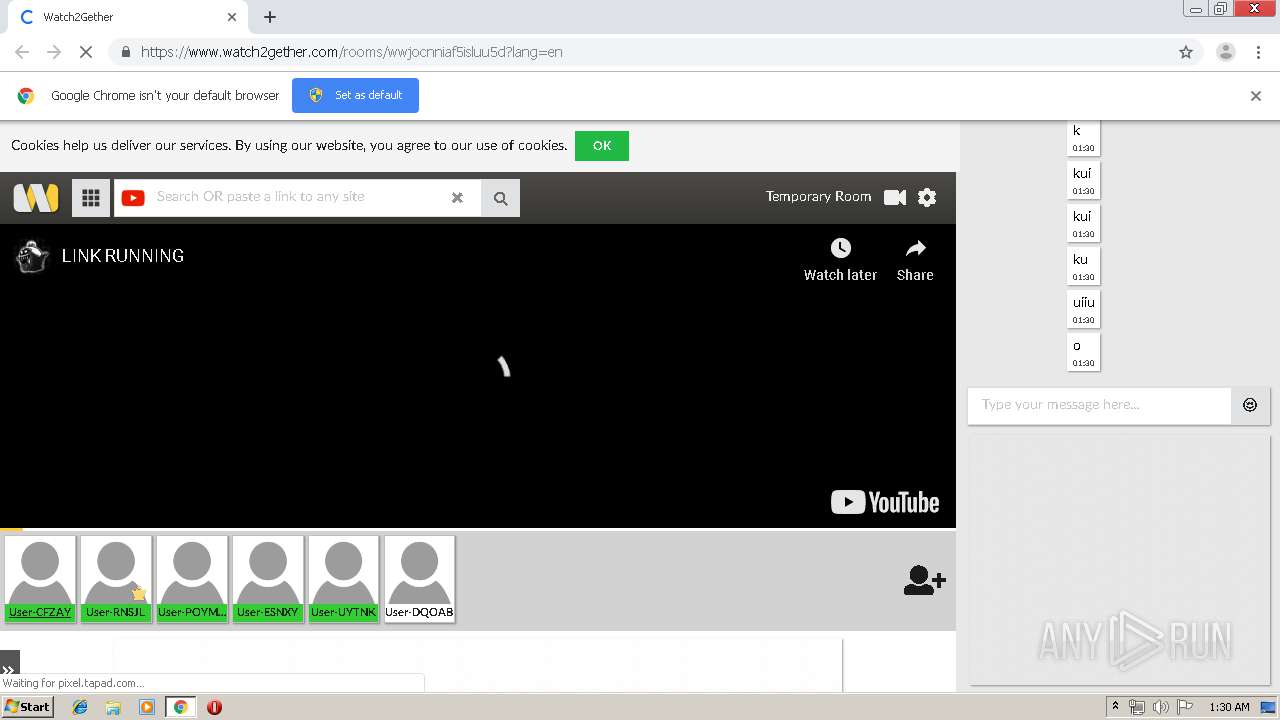Focus the video search input box
Screen dimensions: 1280x720
coord(297,197)
